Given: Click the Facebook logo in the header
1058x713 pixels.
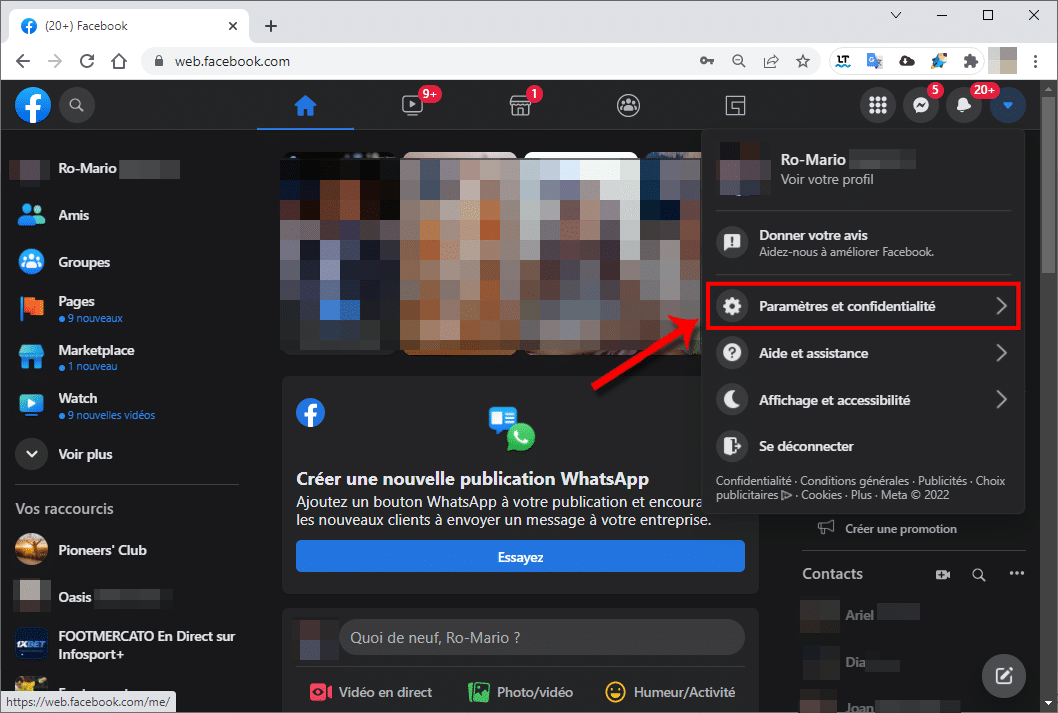Looking at the screenshot, I should click(32, 105).
